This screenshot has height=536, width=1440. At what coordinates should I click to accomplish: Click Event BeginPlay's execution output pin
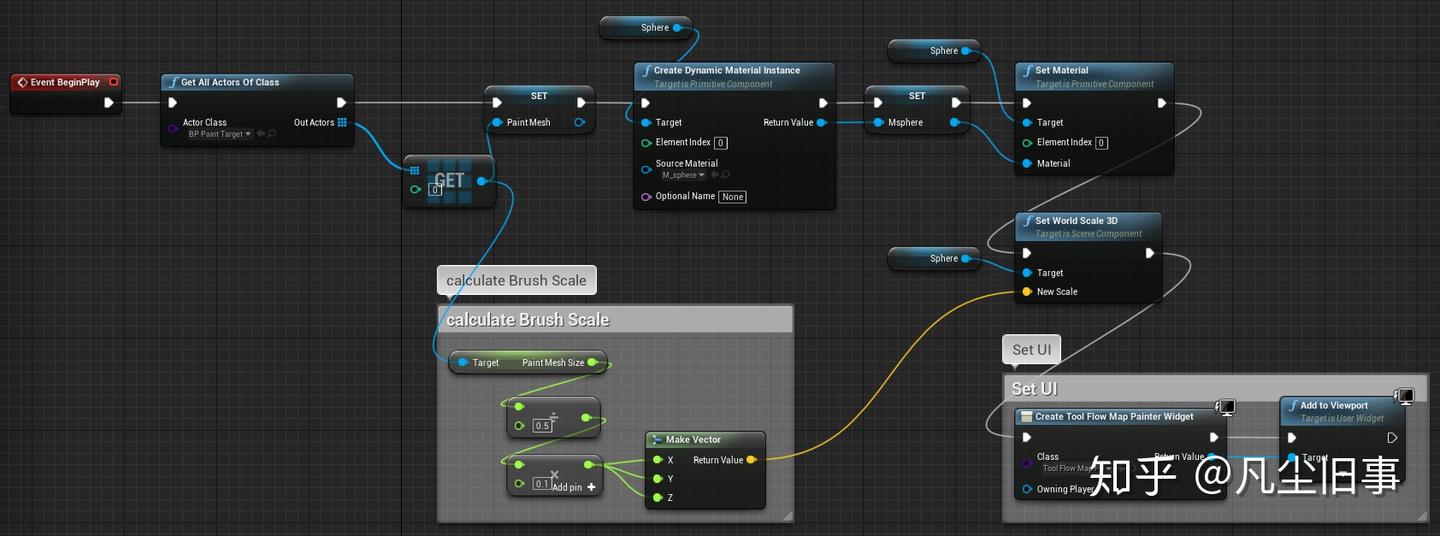(x=109, y=102)
